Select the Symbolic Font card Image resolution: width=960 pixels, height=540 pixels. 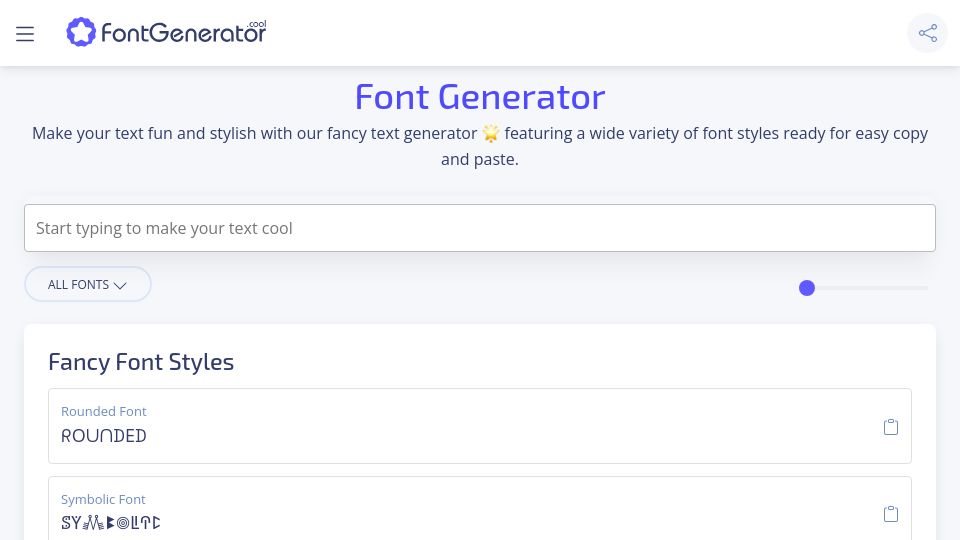(480, 509)
